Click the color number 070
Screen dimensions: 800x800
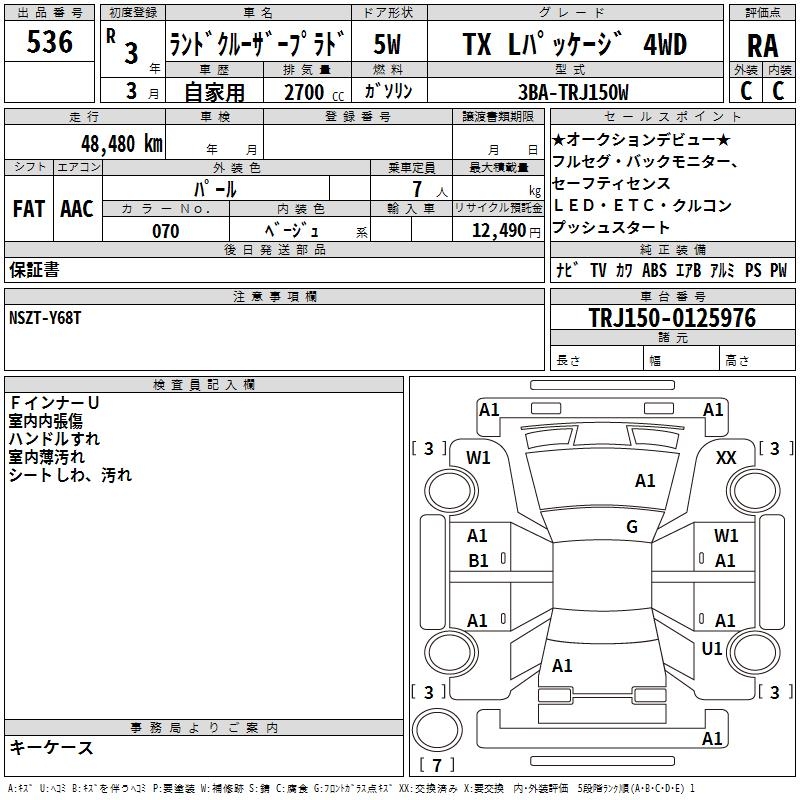click(x=165, y=231)
